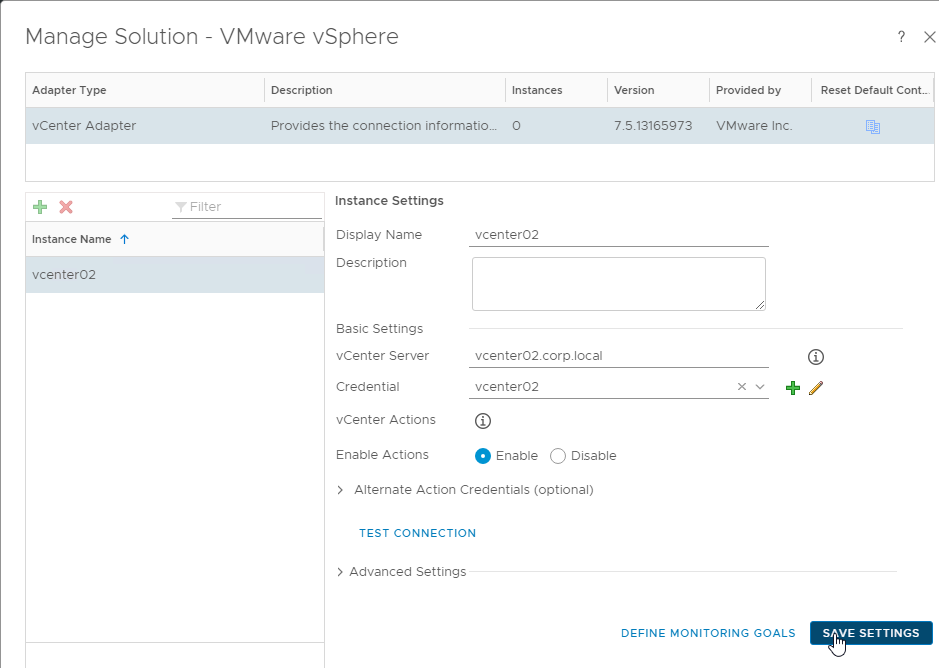Click the vCenter Server input field

619,356
